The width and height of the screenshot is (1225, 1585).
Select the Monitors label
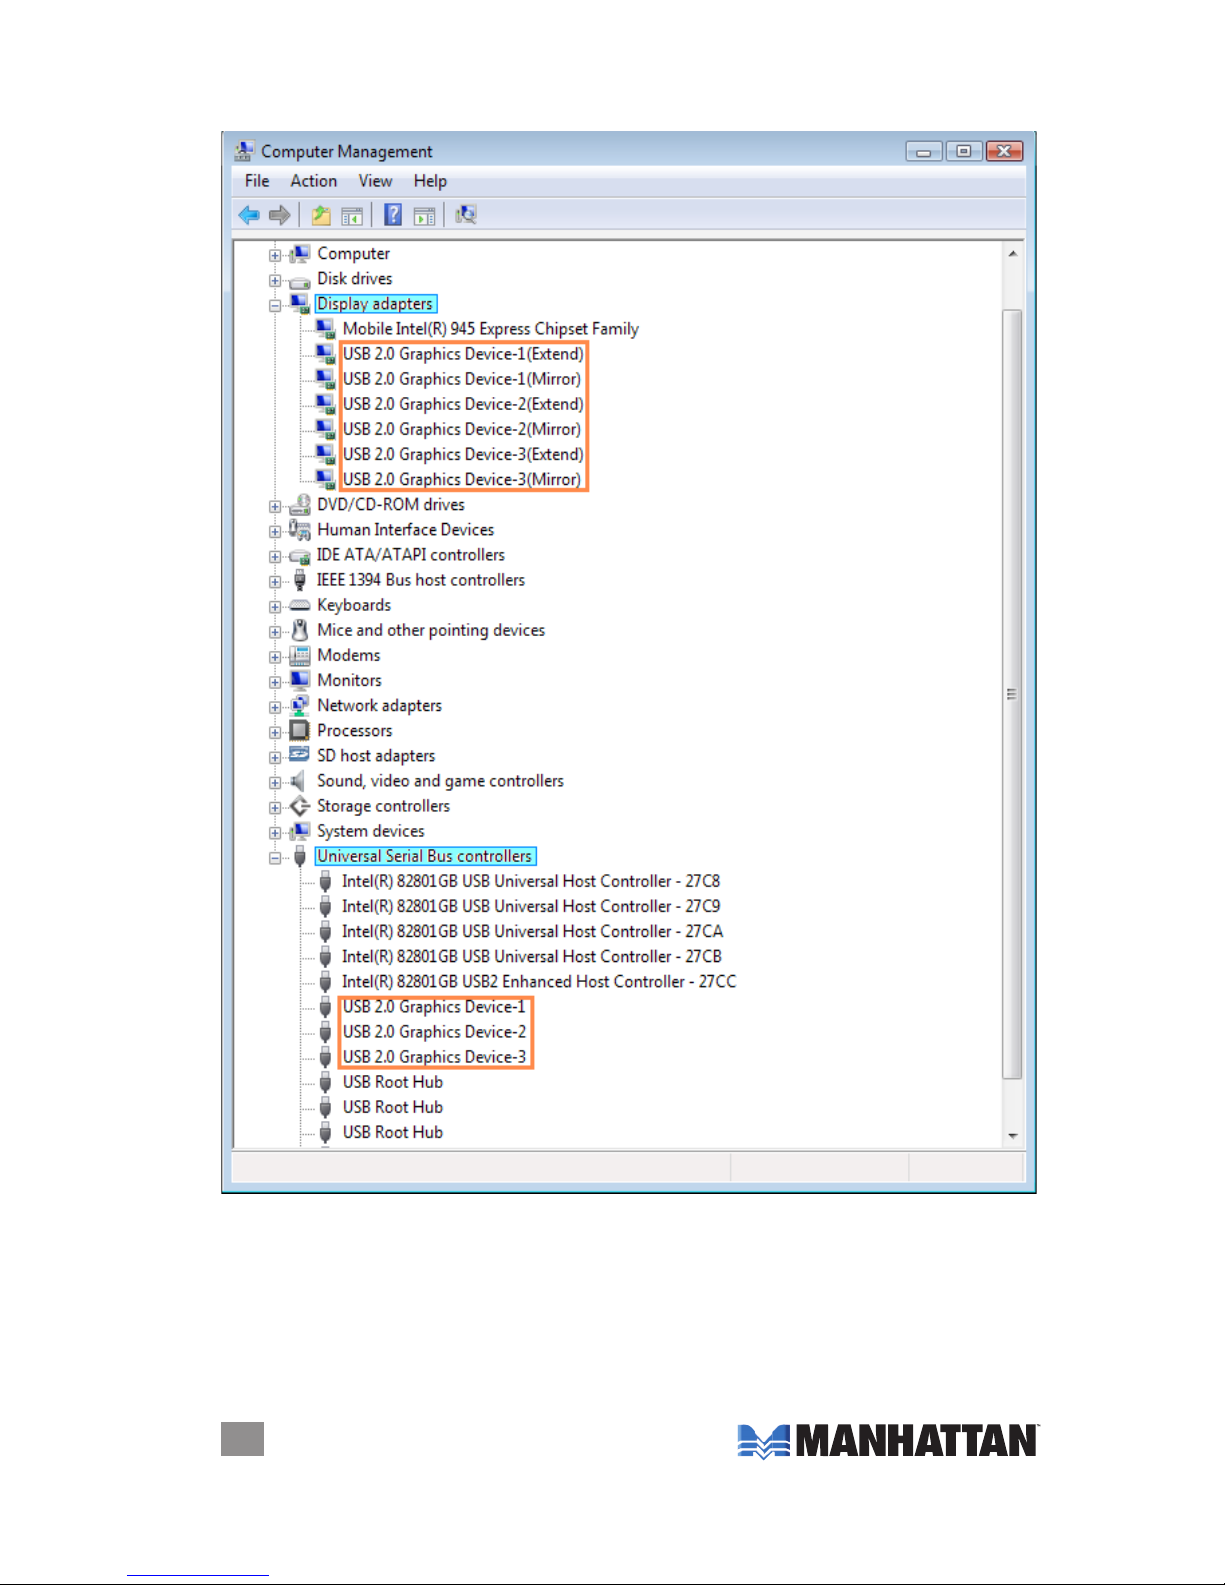pos(349,681)
